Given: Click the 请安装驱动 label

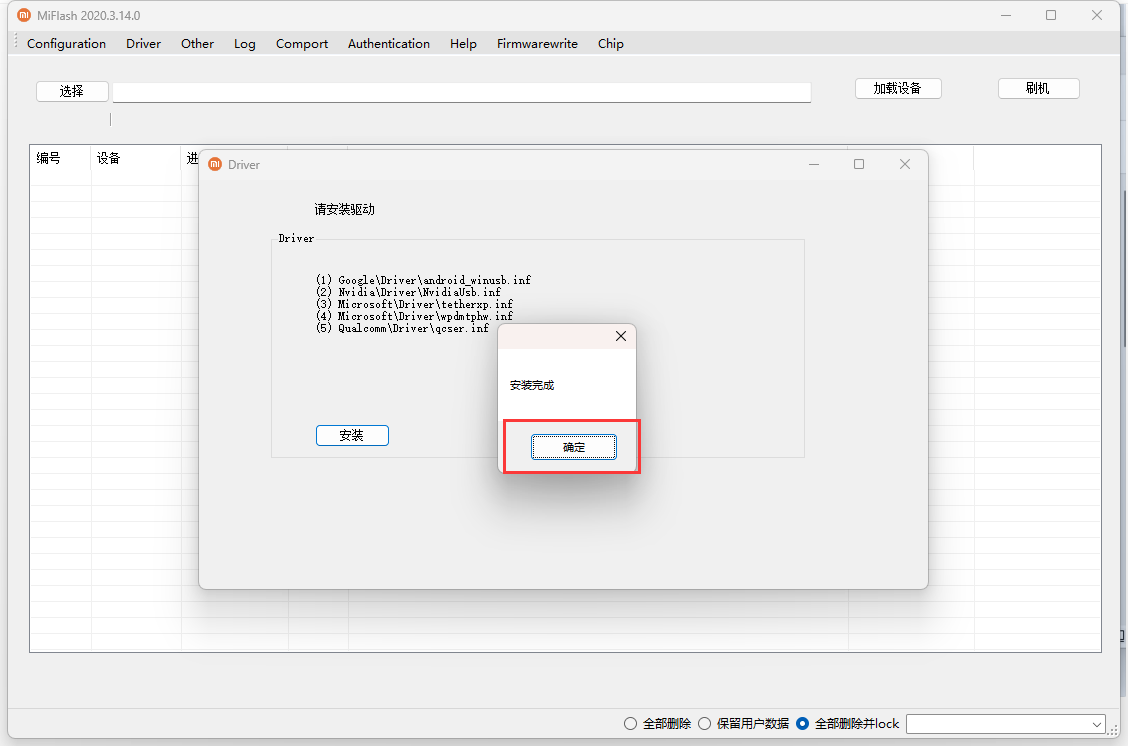Looking at the screenshot, I should (x=345, y=209).
